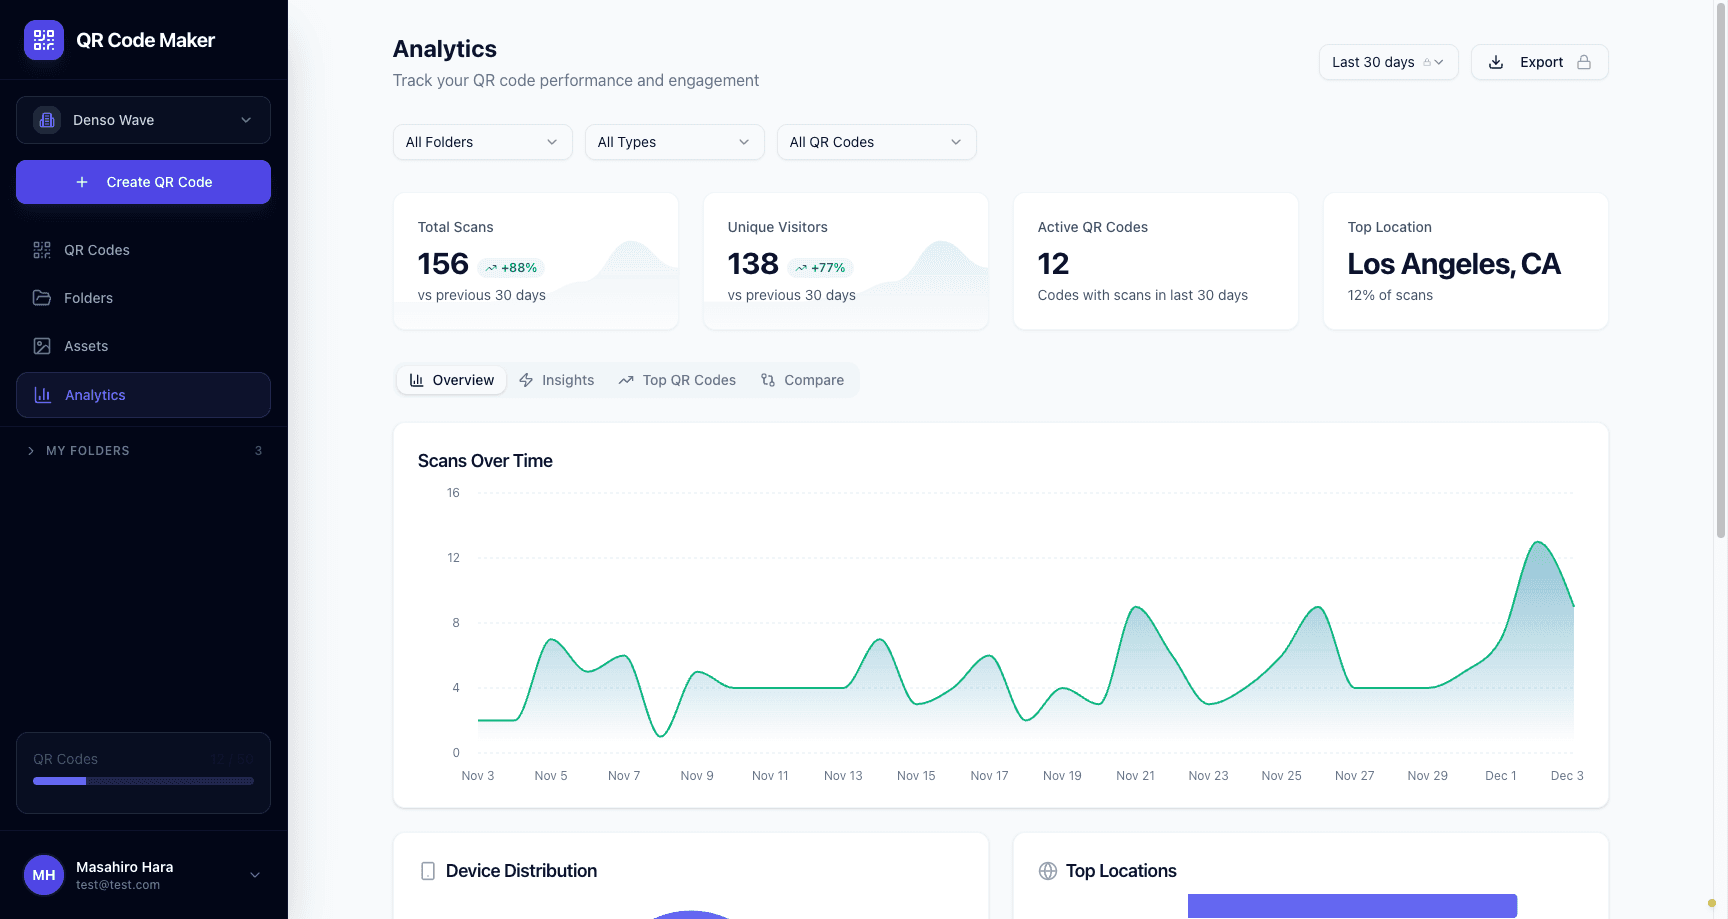Viewport: 1728px width, 919px height.
Task: Click the device icon beside Device Distribution
Action: pyautogui.click(x=428, y=871)
